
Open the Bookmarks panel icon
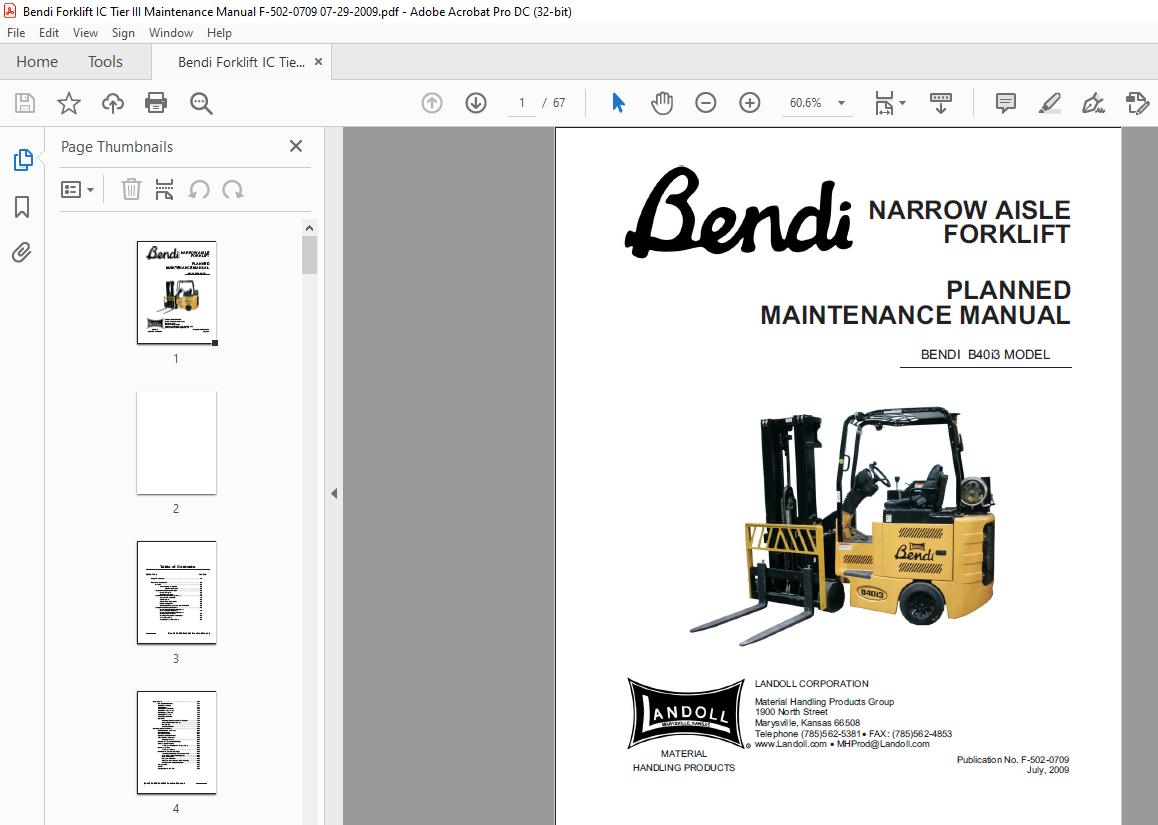point(22,207)
